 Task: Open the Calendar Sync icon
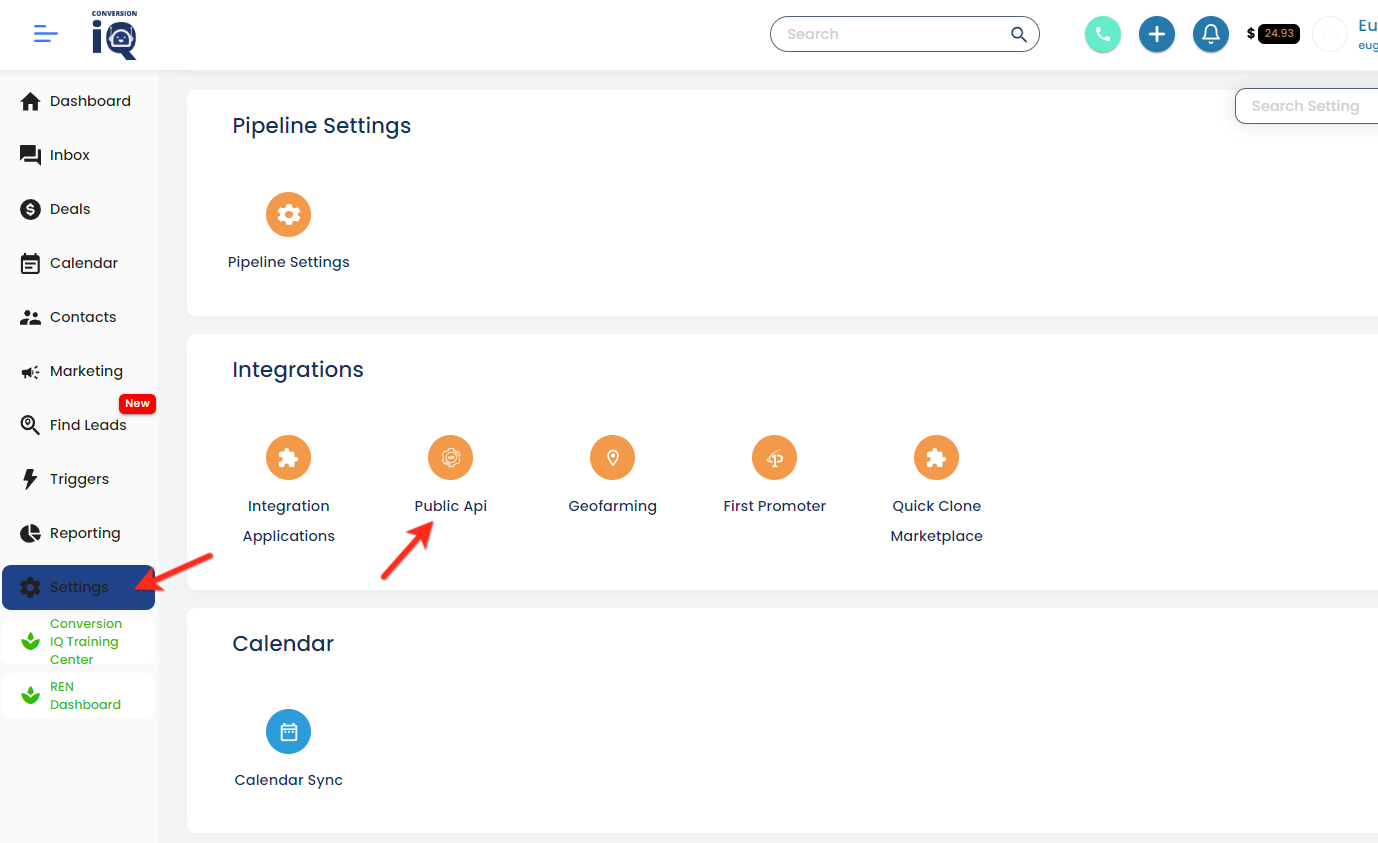pyautogui.click(x=289, y=732)
